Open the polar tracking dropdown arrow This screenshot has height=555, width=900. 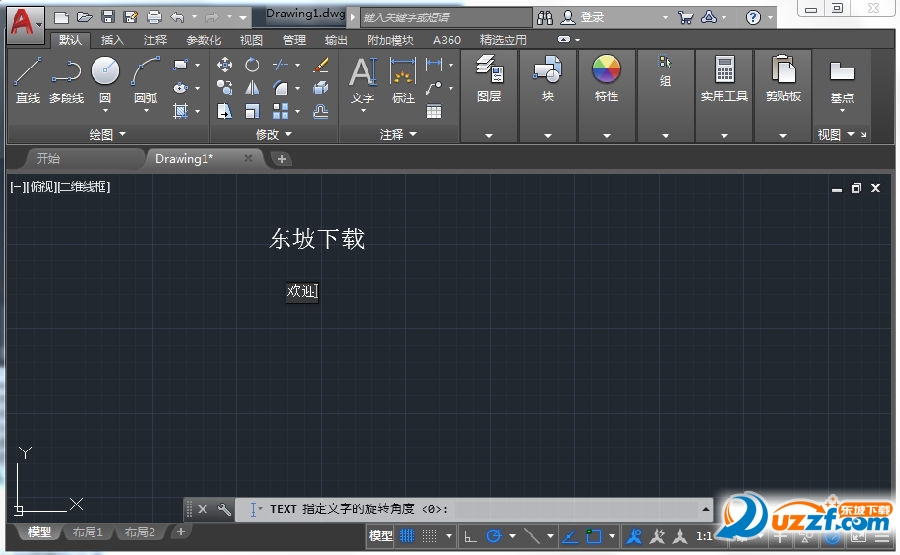512,536
